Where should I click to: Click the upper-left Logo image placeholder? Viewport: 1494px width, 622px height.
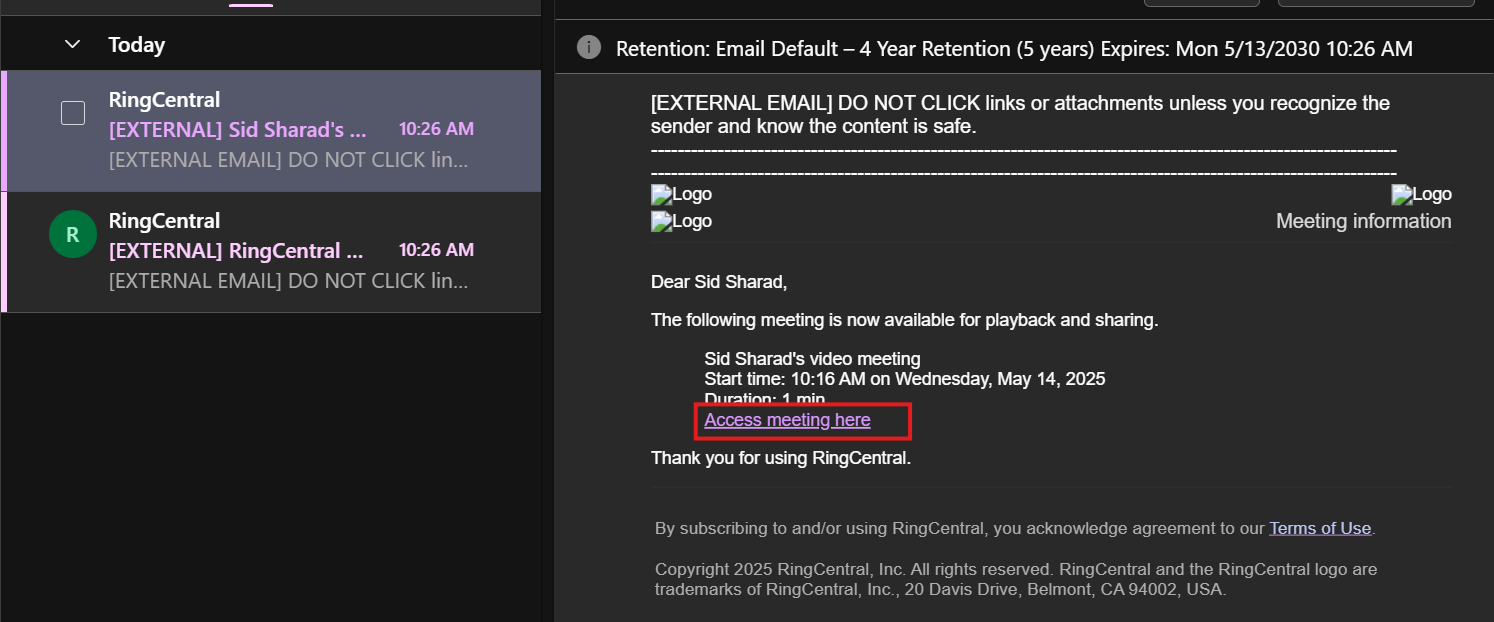pos(681,194)
